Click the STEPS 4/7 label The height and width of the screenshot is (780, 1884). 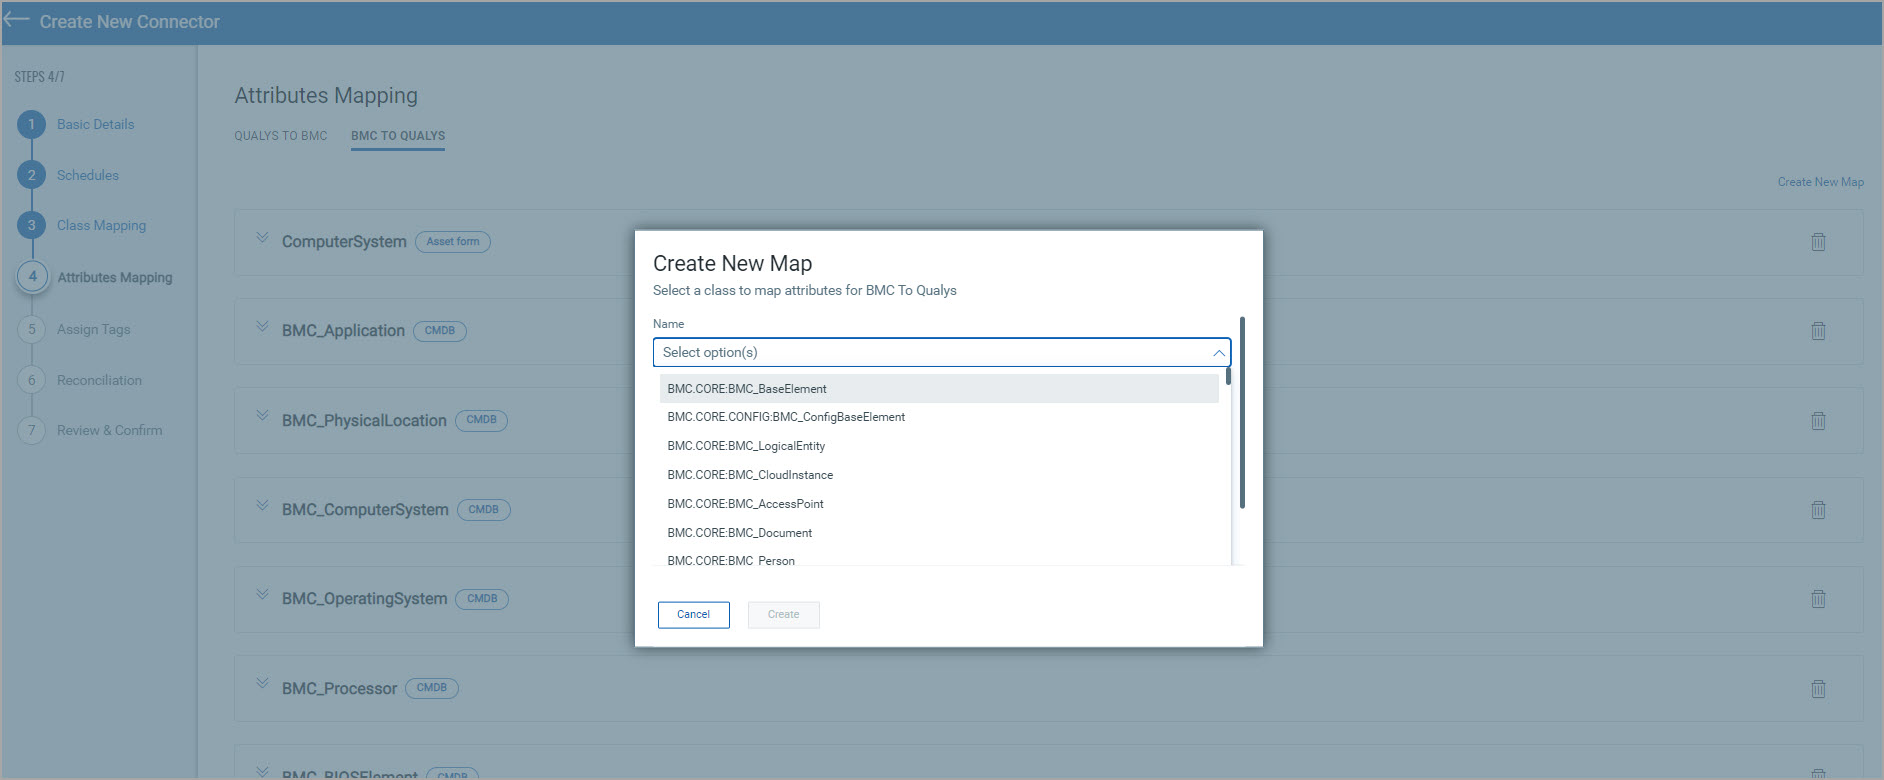pos(39,77)
